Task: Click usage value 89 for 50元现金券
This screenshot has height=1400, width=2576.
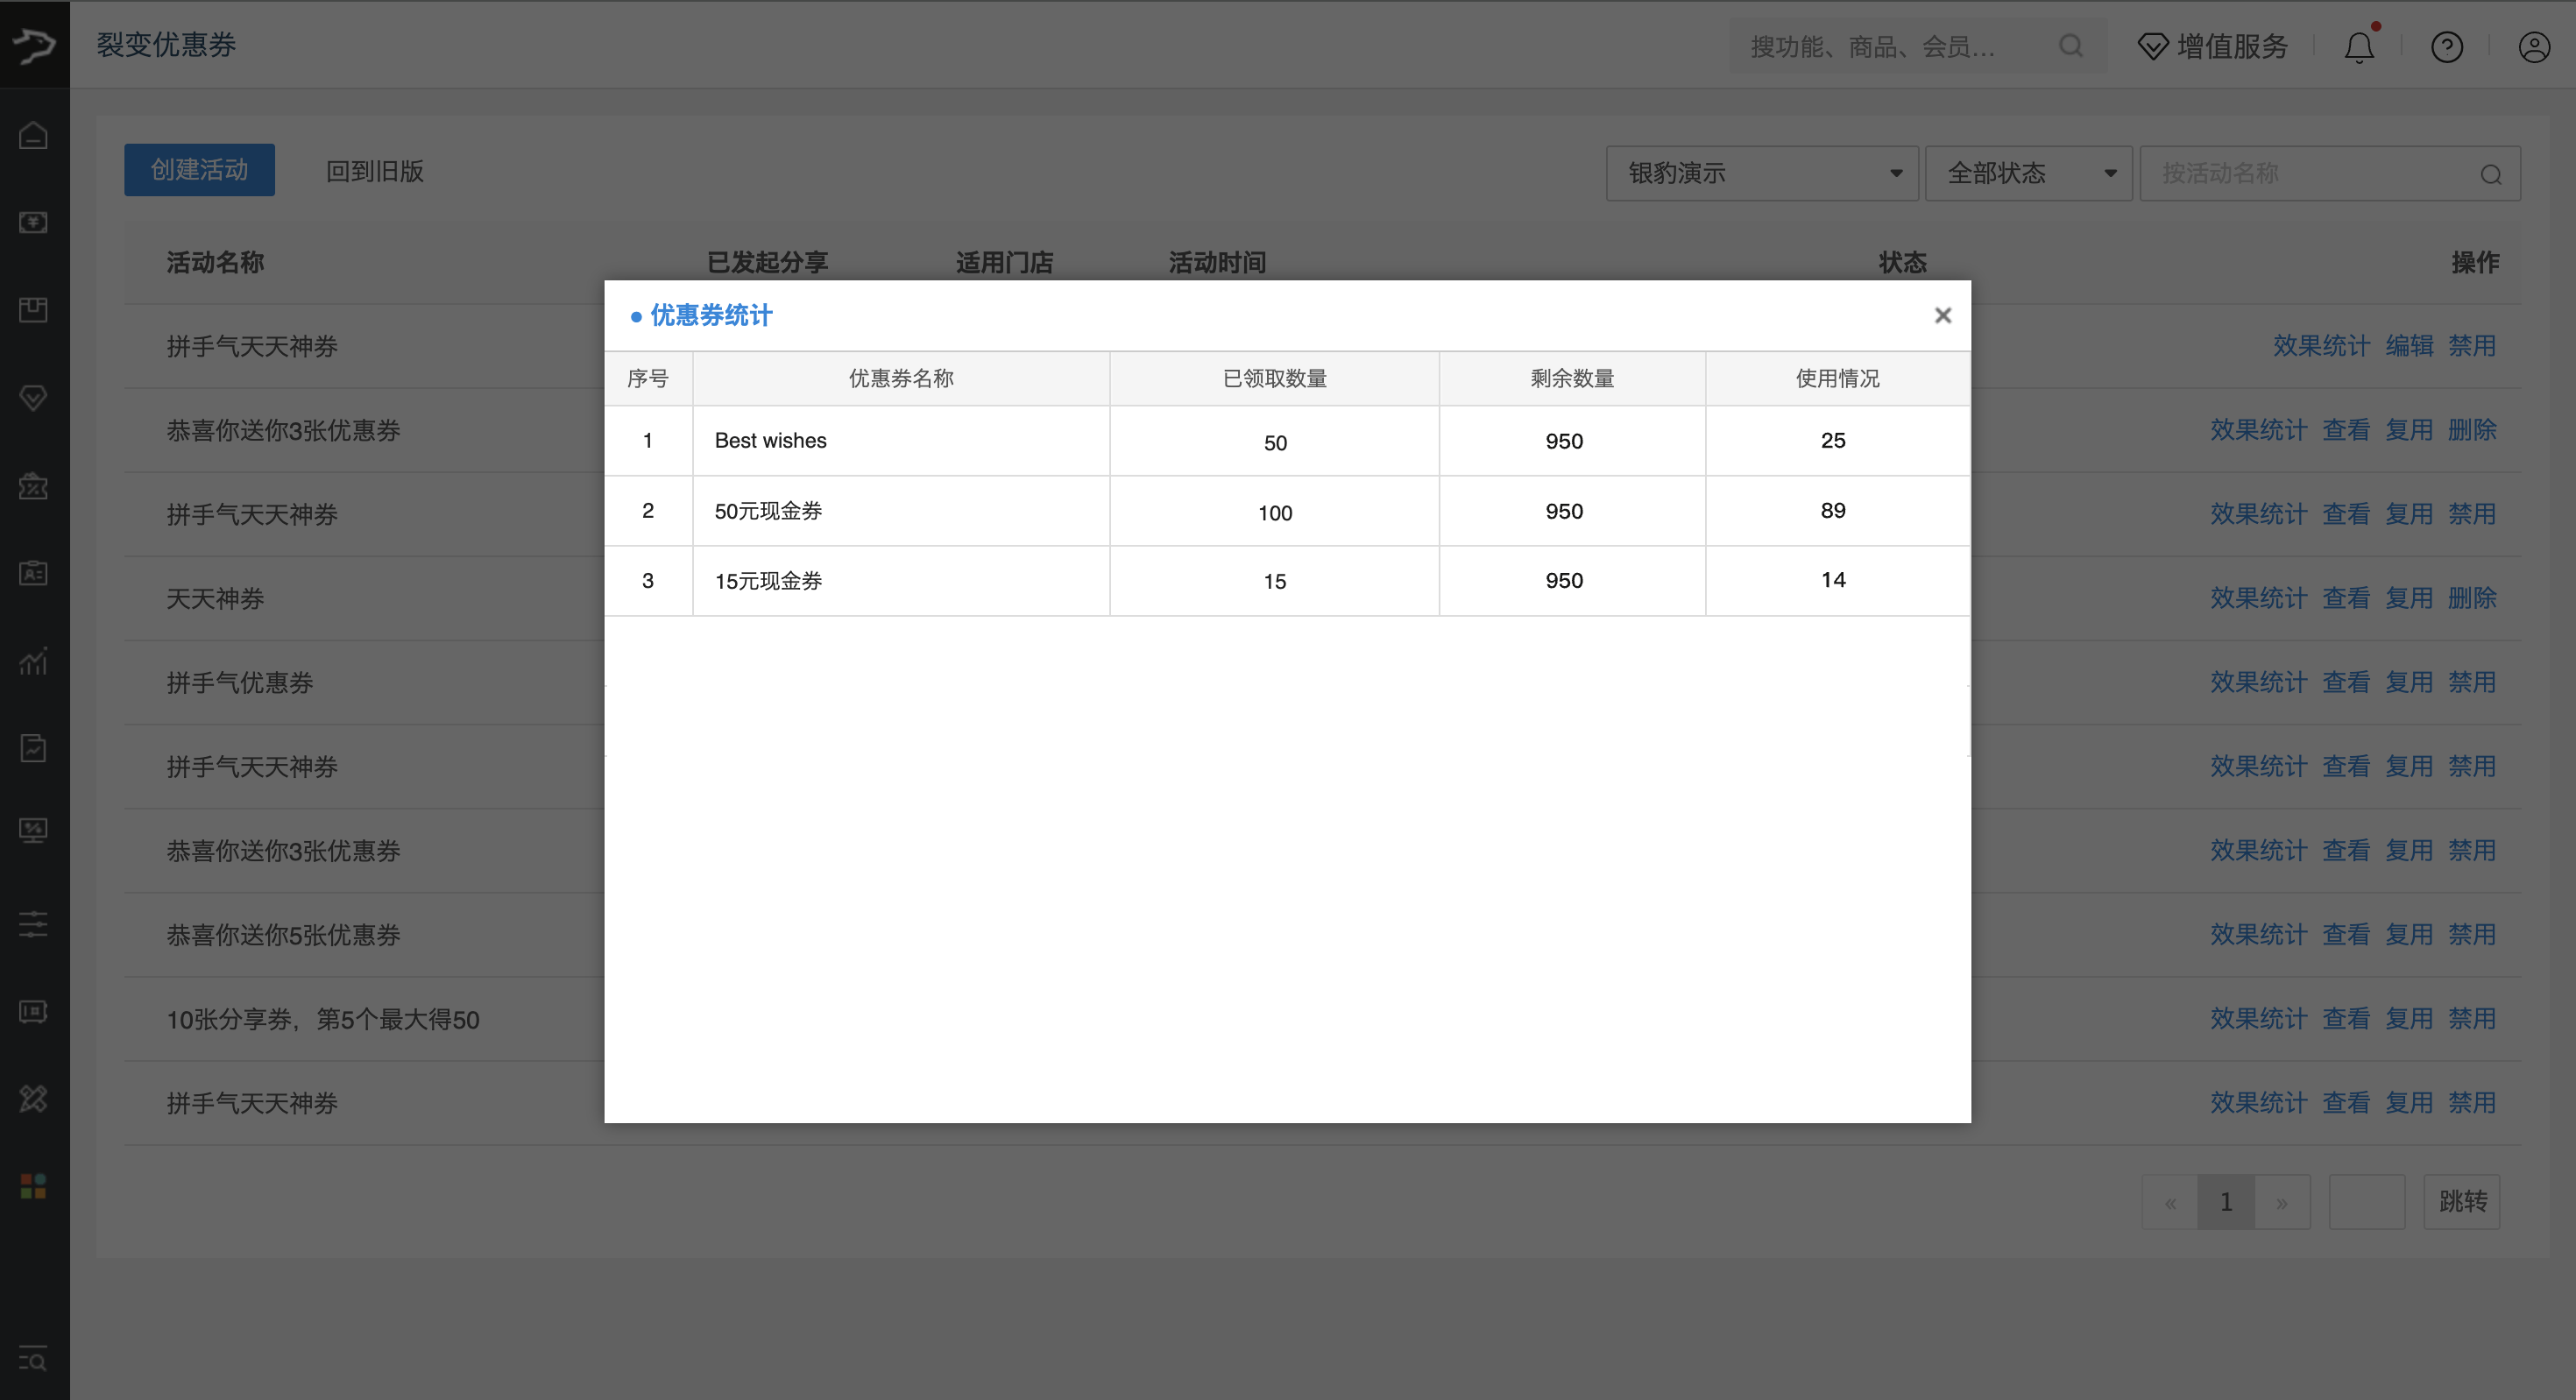Action: pos(1833,511)
